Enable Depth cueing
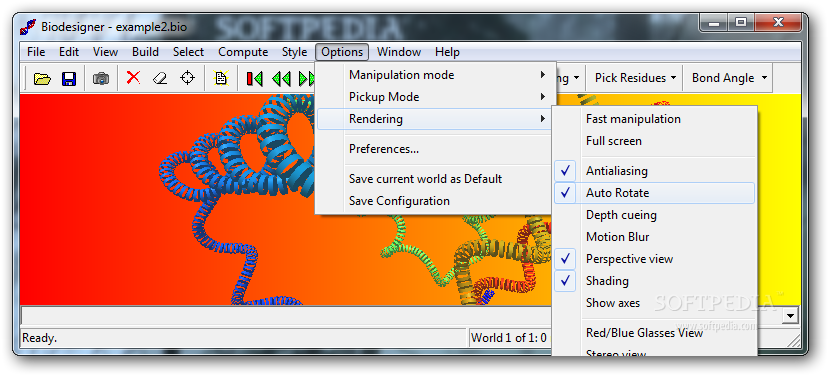 click(x=655, y=215)
